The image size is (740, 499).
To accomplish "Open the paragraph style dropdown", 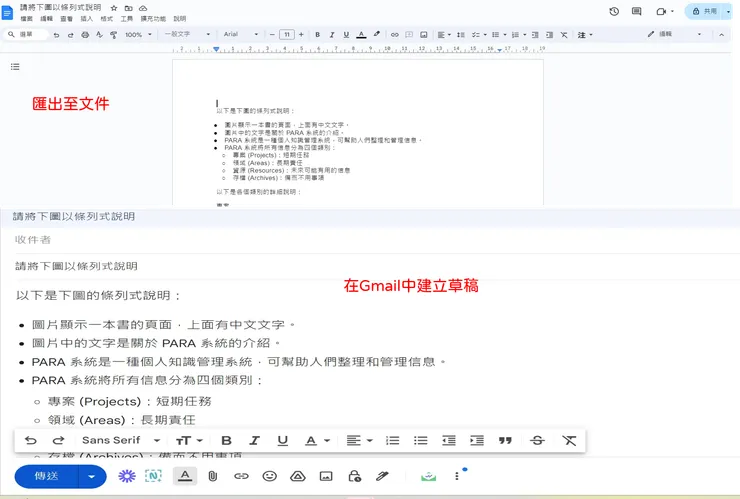I will point(187,34).
